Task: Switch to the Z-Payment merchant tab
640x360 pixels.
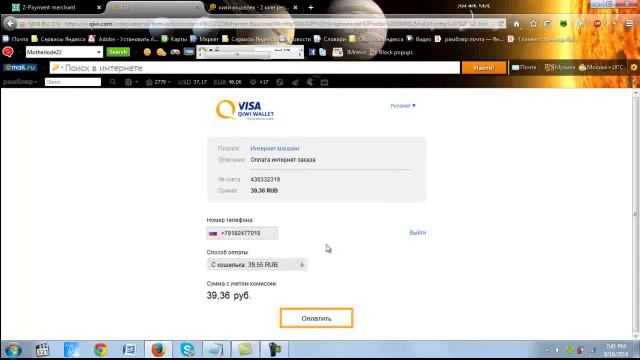Action: (49, 7)
